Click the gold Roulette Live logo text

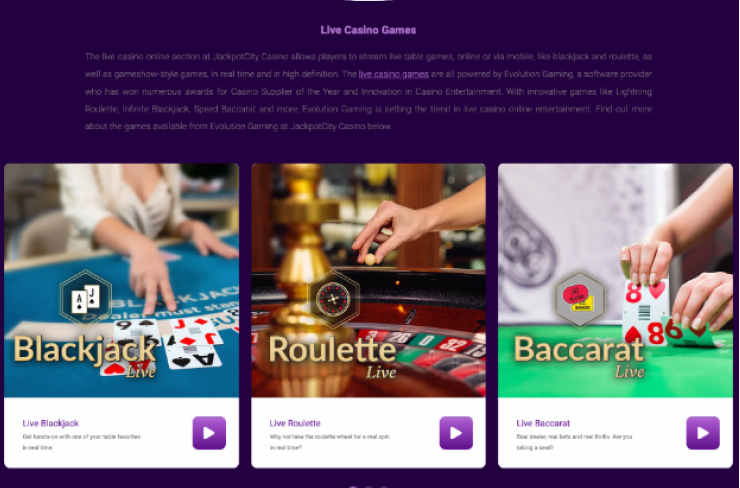point(332,355)
